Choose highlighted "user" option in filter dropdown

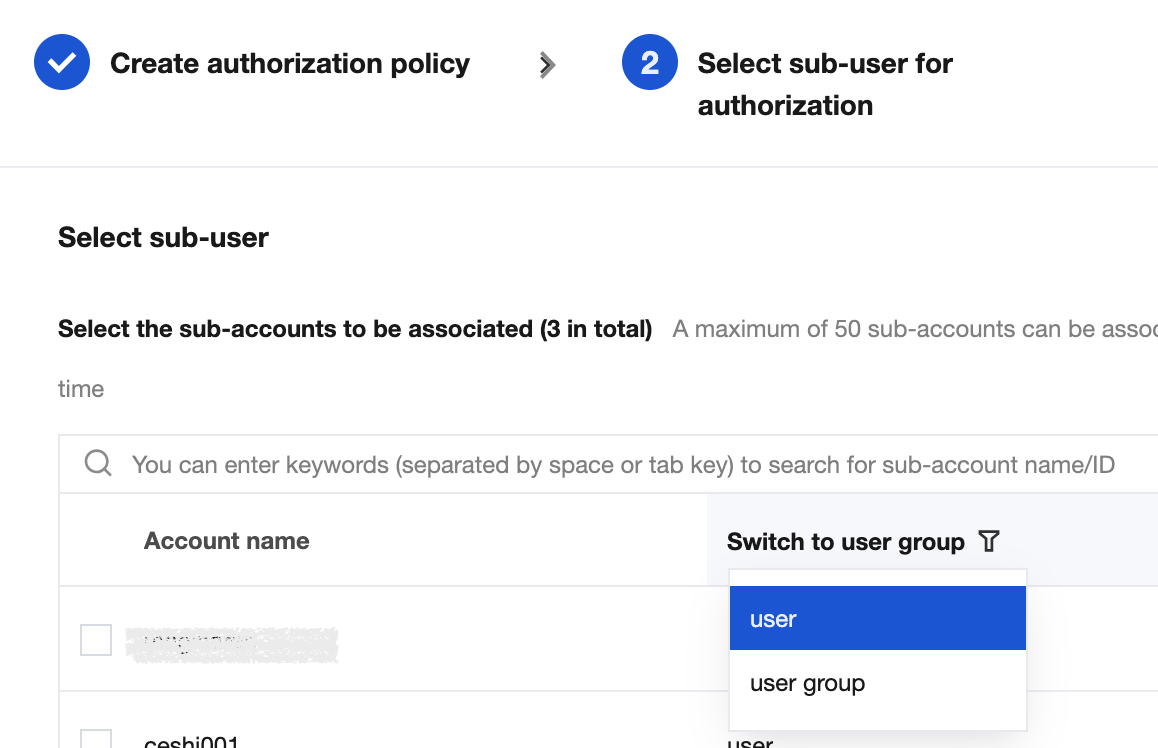tap(877, 619)
